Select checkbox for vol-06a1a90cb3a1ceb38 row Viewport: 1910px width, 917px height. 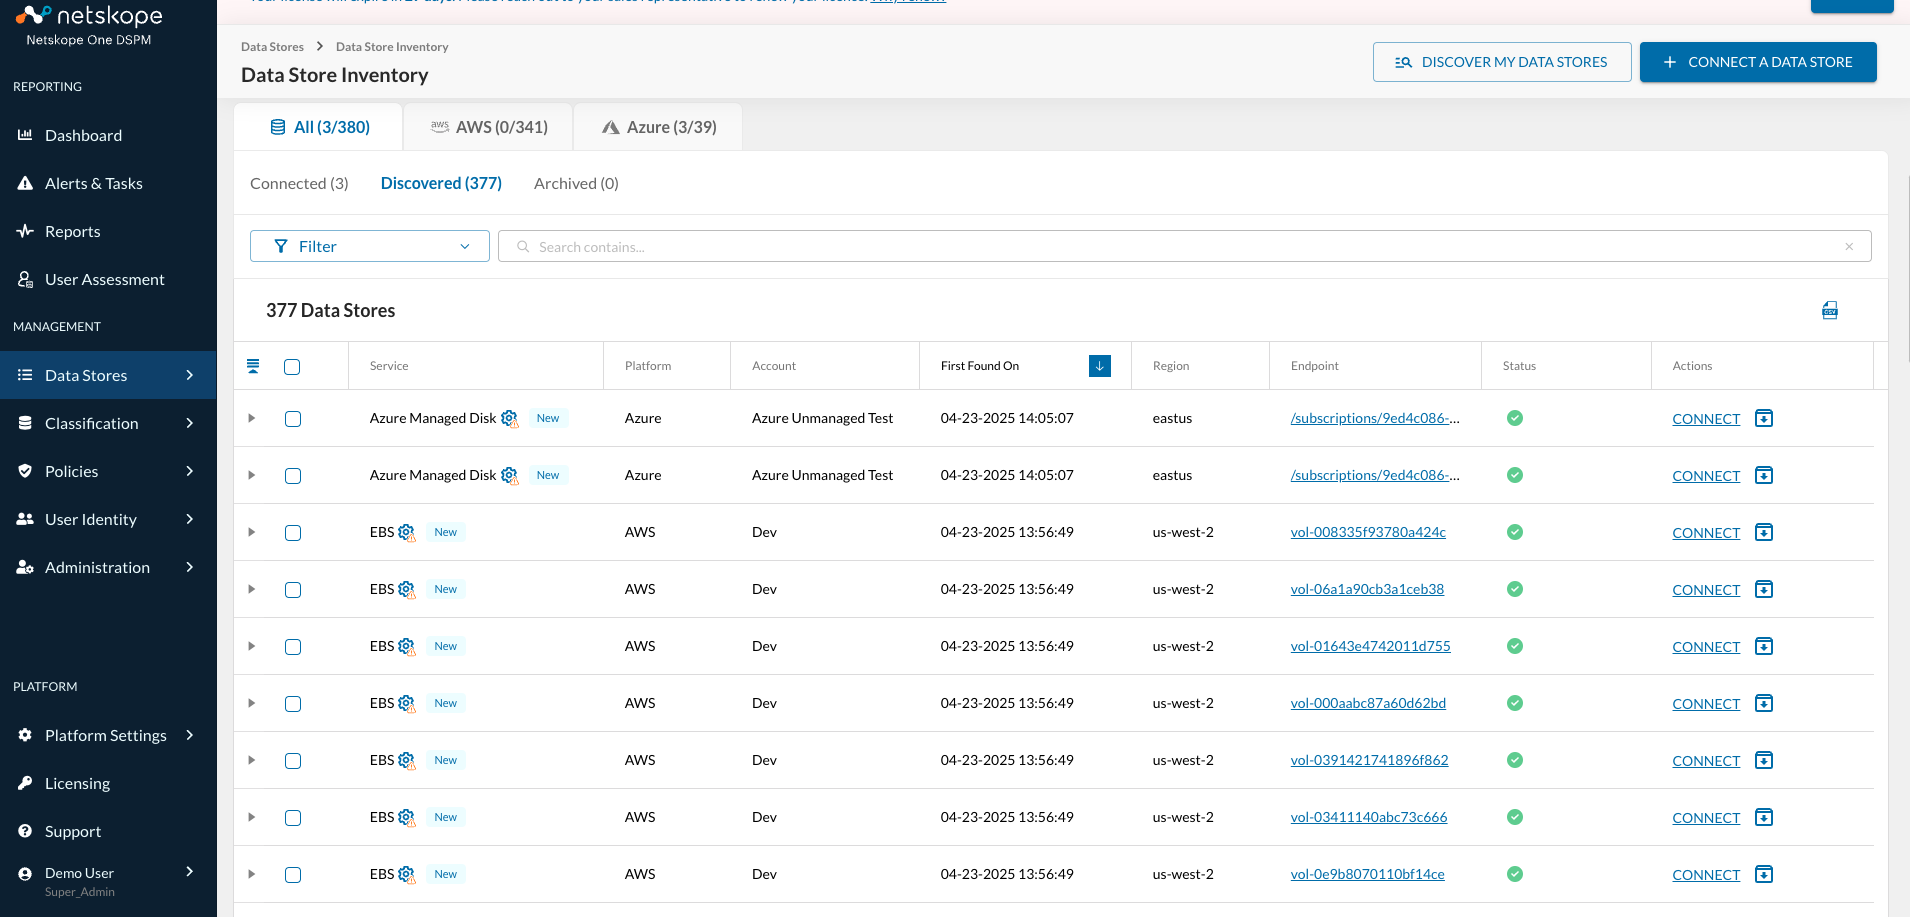[293, 590]
